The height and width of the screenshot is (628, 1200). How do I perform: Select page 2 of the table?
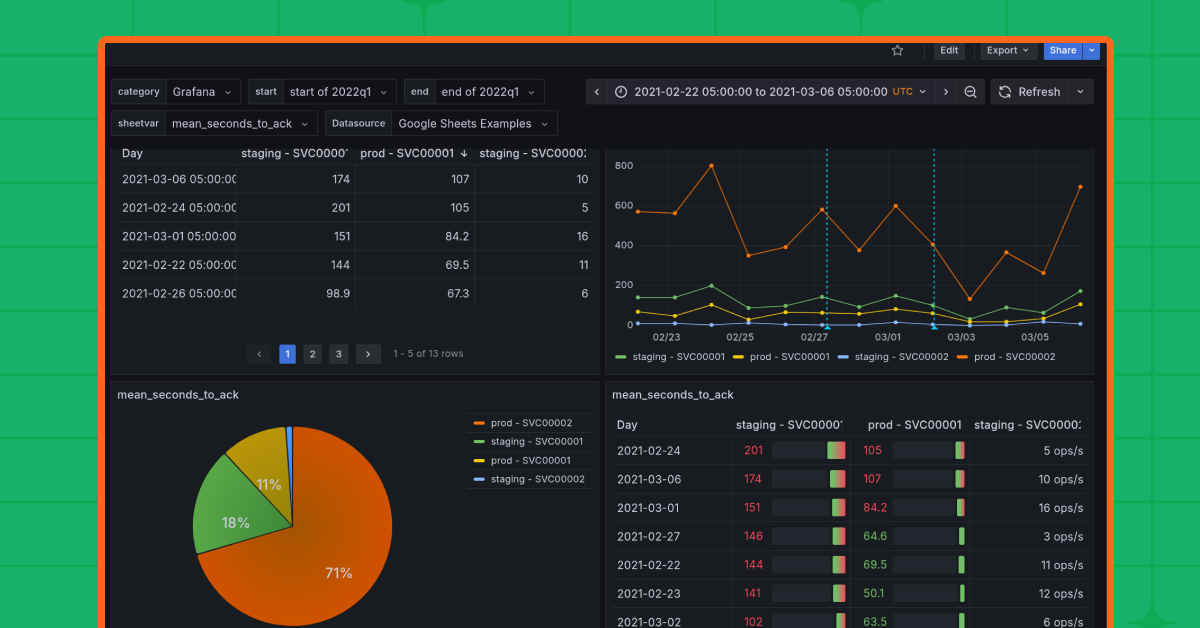pyautogui.click(x=312, y=353)
